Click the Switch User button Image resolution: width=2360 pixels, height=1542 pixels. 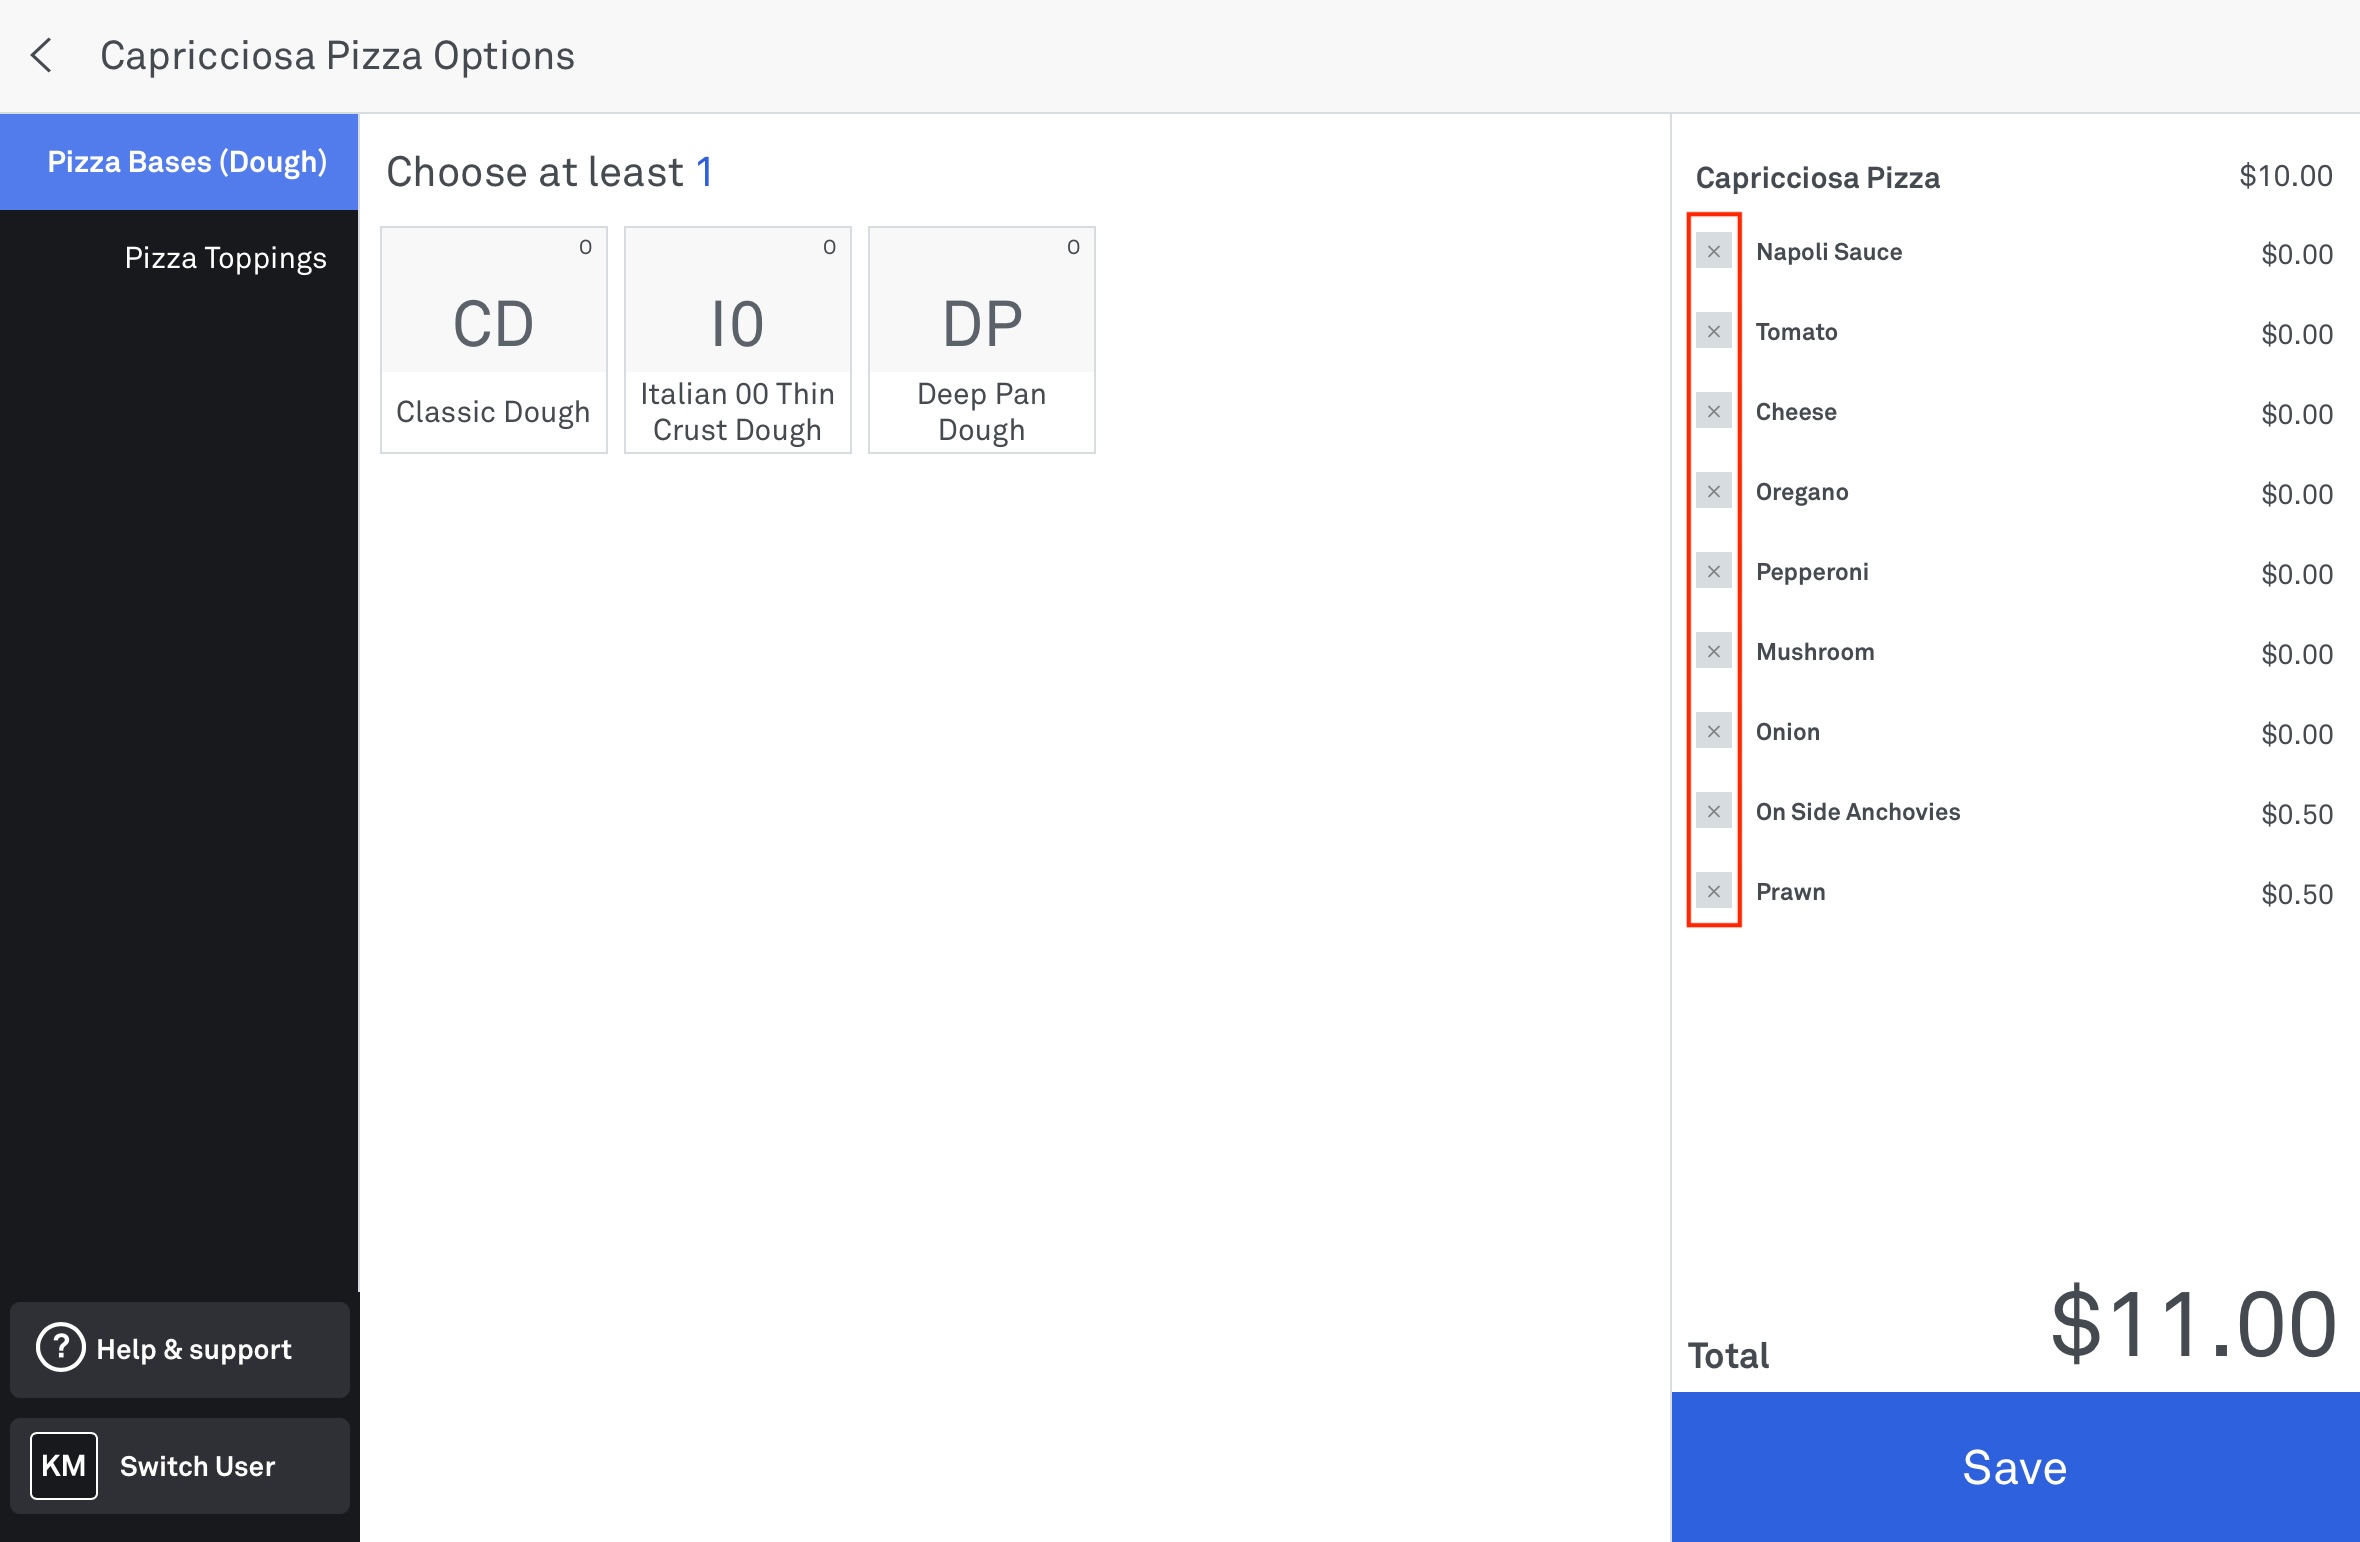click(180, 1465)
